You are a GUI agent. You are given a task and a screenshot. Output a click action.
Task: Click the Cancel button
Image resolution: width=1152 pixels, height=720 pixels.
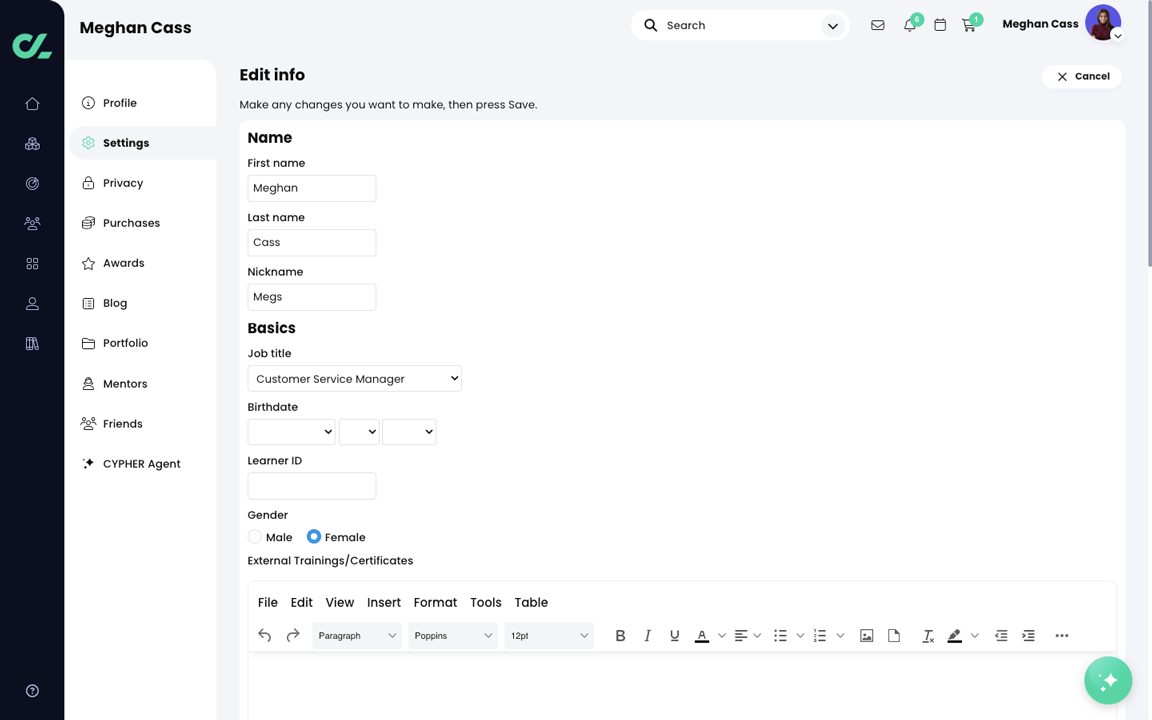pyautogui.click(x=1081, y=76)
